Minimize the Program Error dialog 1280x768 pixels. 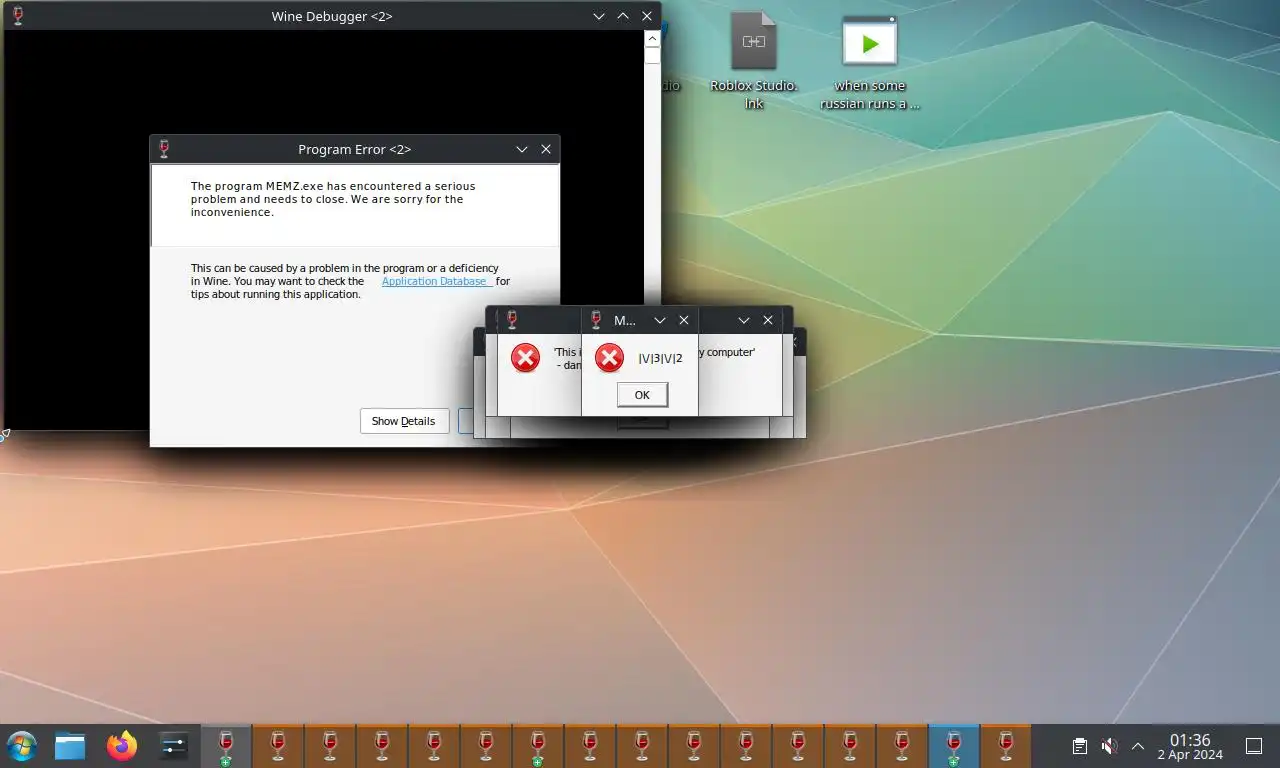coord(522,149)
